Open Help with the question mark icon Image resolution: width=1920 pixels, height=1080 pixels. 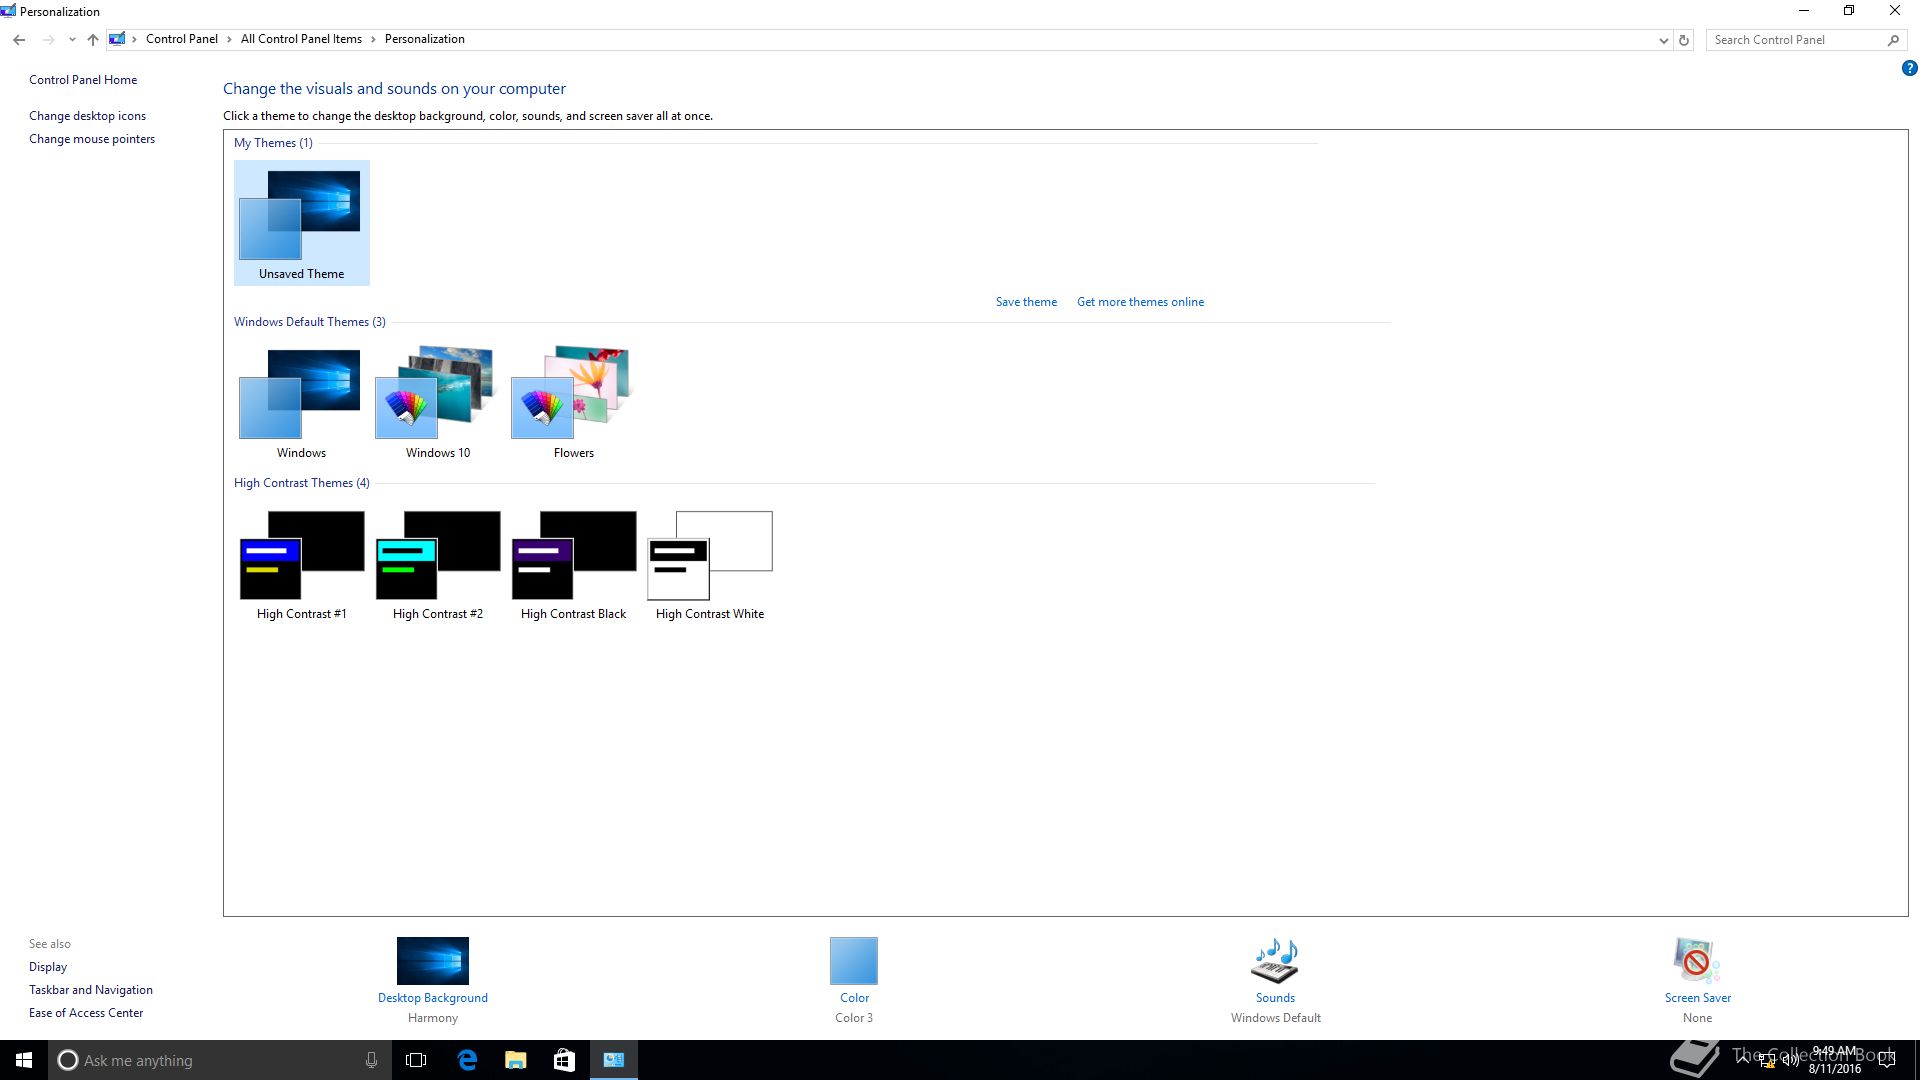click(x=1909, y=69)
